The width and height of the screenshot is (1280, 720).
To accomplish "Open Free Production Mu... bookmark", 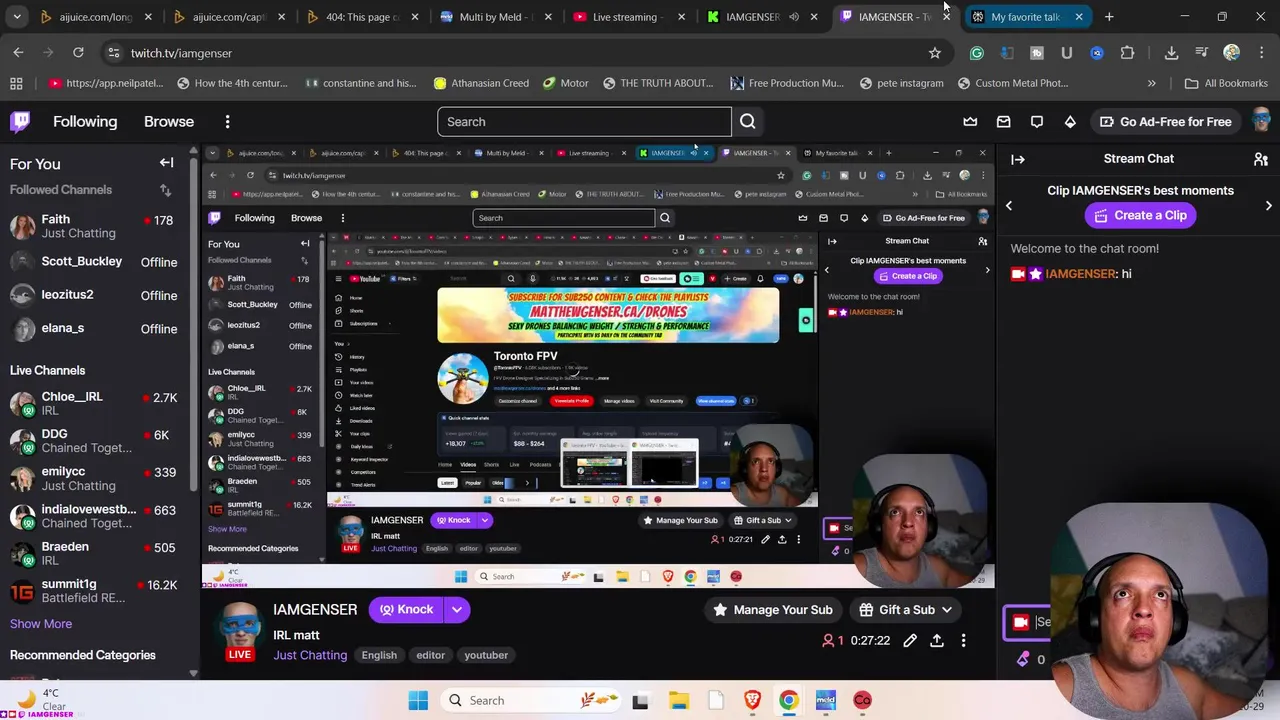I will [x=786, y=83].
